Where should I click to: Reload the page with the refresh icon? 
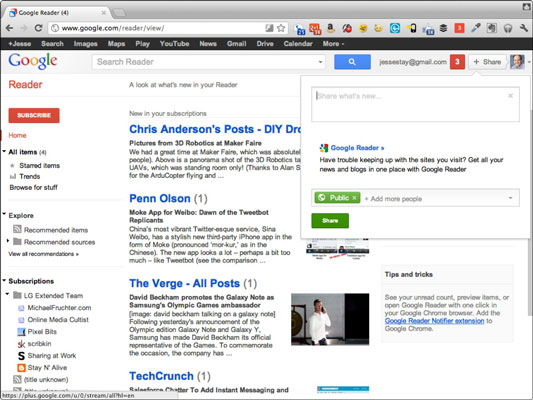coord(38,28)
